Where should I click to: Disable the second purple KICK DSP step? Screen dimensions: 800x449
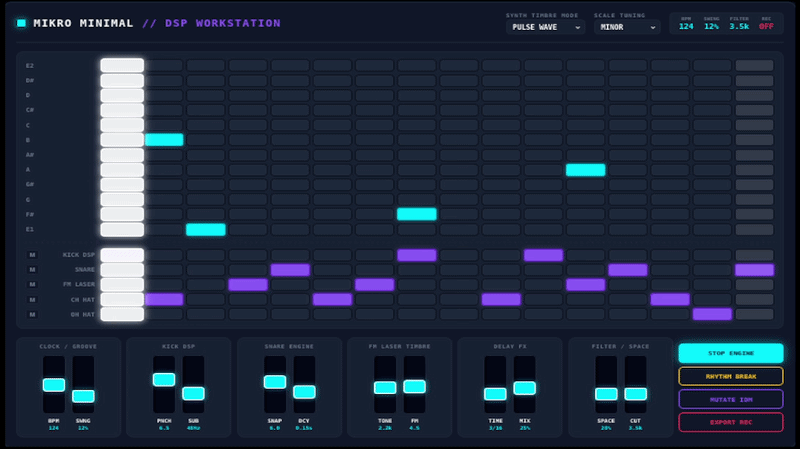click(543, 255)
